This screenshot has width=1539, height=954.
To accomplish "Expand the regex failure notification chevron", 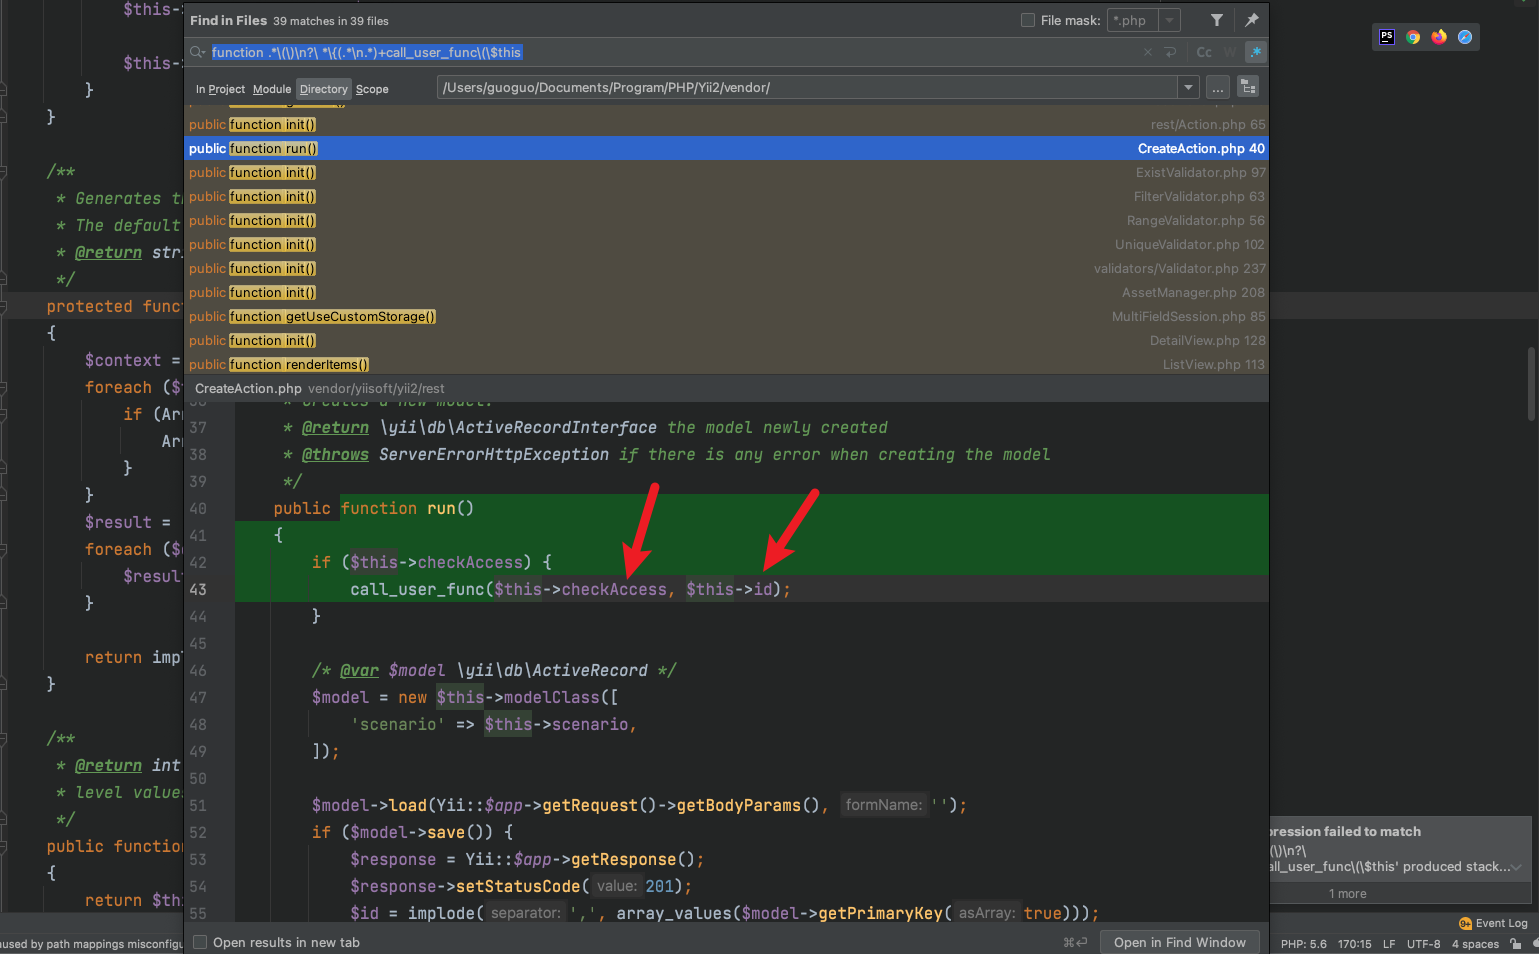I will coord(1516,867).
